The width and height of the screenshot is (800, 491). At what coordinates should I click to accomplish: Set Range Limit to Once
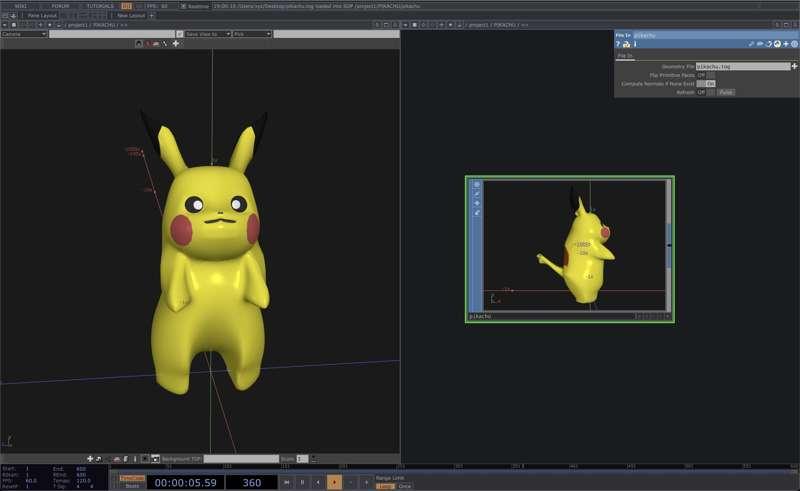[404, 486]
